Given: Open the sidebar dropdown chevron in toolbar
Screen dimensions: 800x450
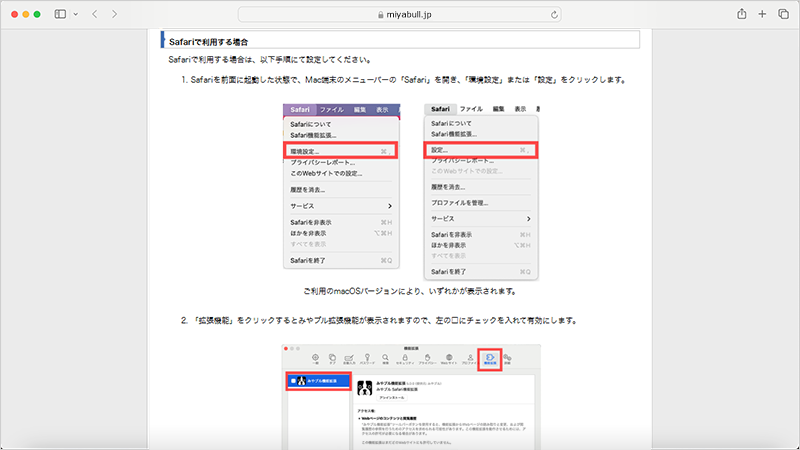Looking at the screenshot, I should [75, 15].
